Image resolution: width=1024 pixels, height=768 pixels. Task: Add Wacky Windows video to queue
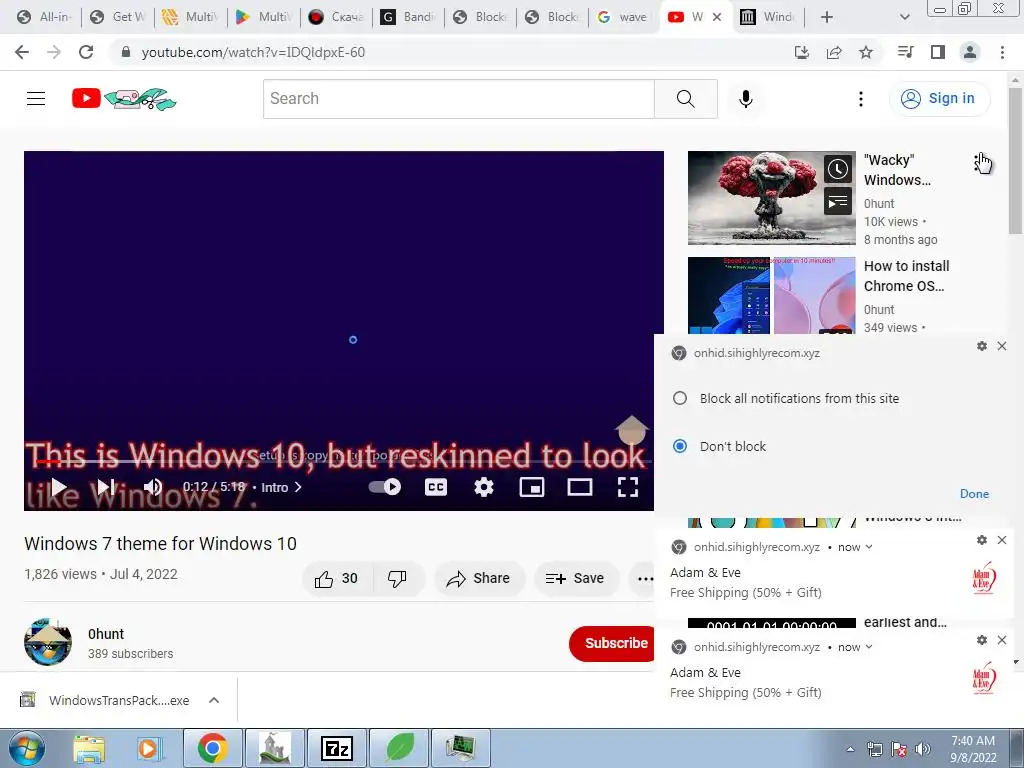coord(838,202)
